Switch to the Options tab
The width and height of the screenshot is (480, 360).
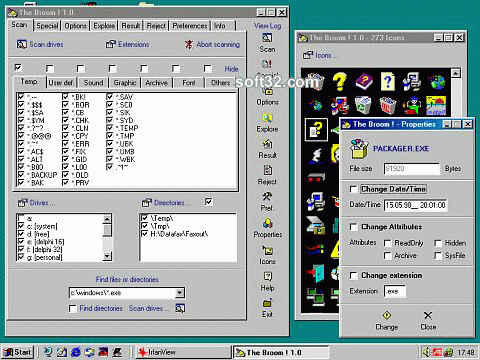pyautogui.click(x=75, y=26)
